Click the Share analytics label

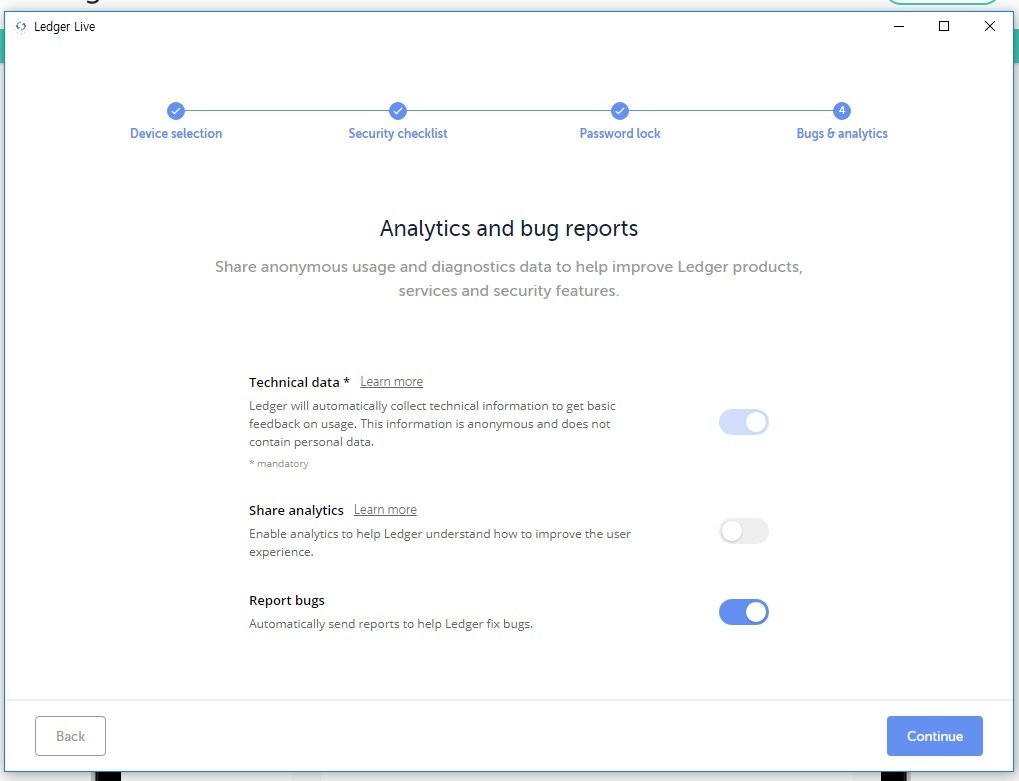(x=296, y=510)
